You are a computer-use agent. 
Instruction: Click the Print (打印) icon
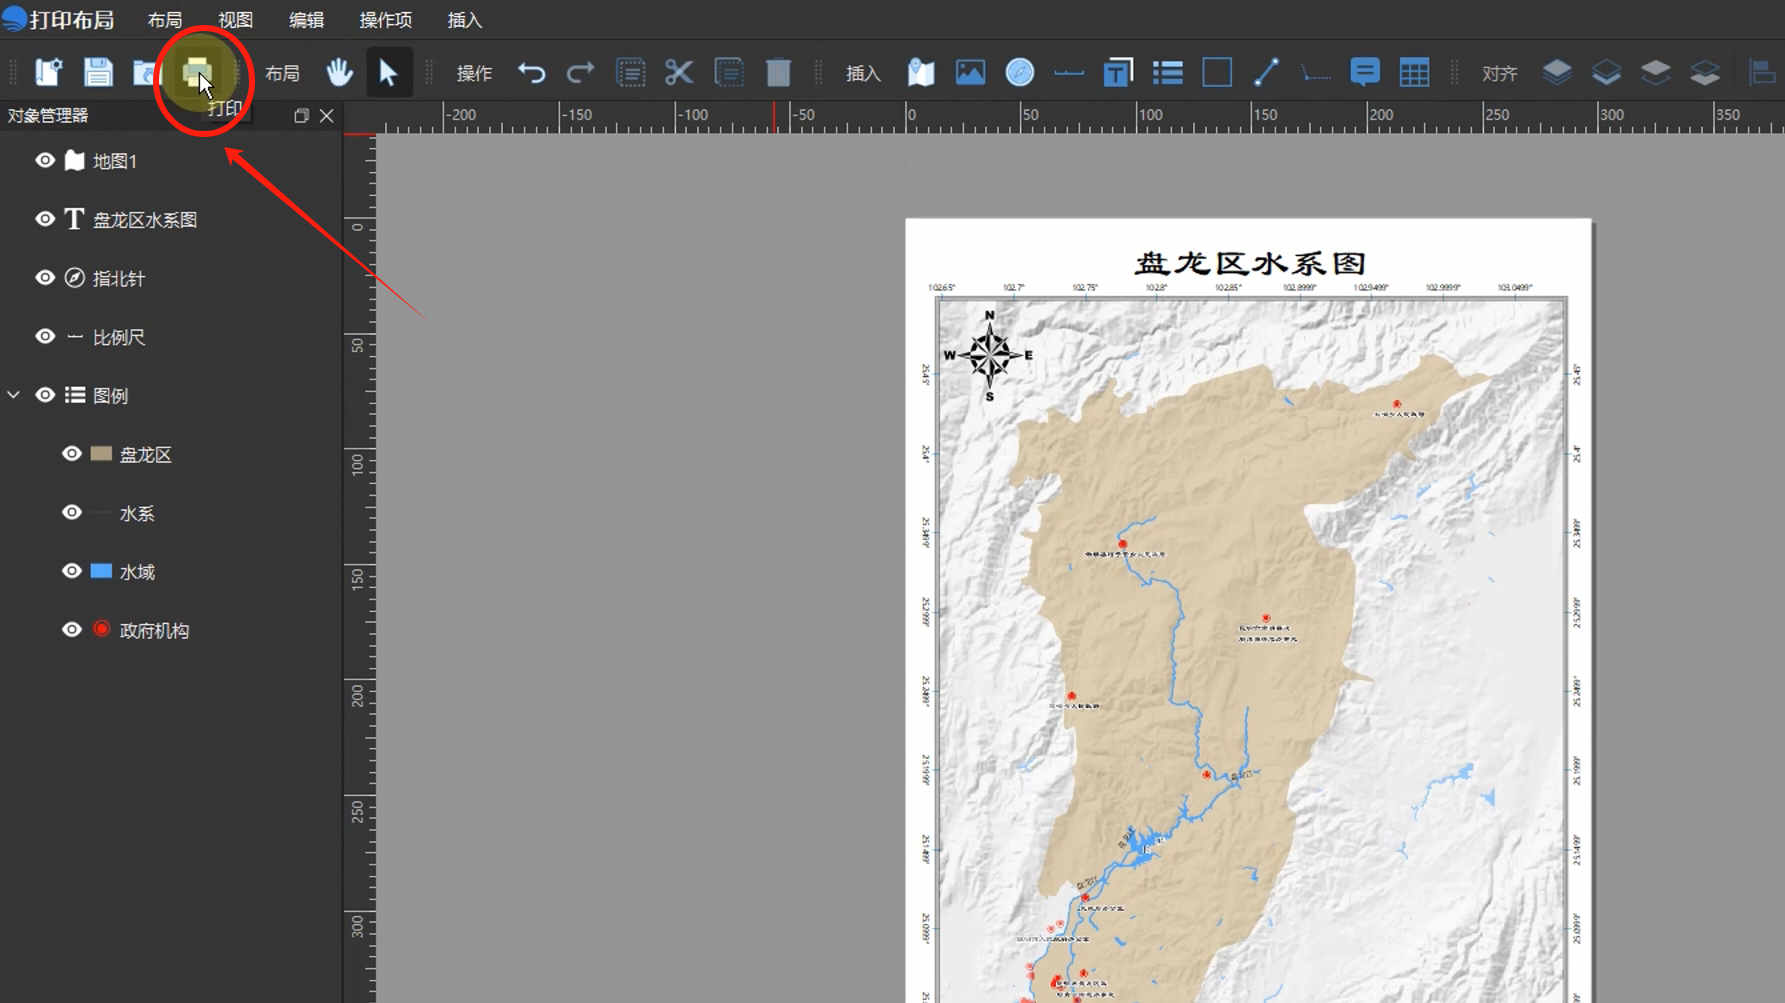197,73
